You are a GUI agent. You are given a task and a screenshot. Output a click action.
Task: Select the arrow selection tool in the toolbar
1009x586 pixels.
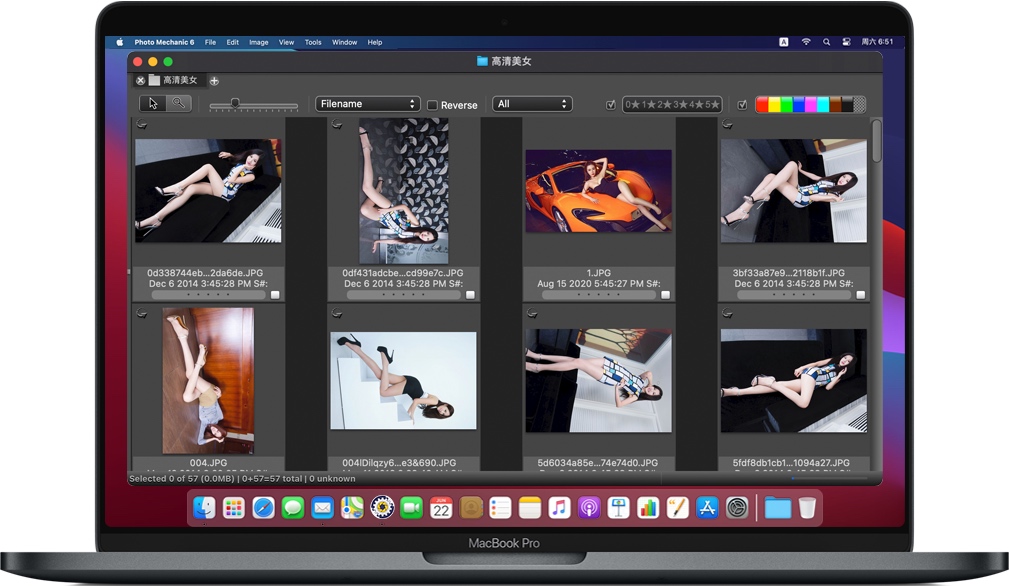(x=152, y=103)
